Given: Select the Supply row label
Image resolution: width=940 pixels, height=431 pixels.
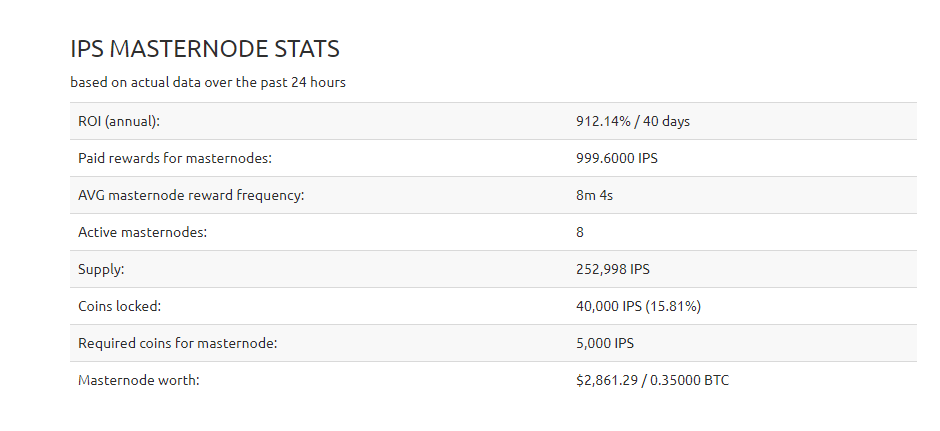Looking at the screenshot, I should [x=101, y=270].
